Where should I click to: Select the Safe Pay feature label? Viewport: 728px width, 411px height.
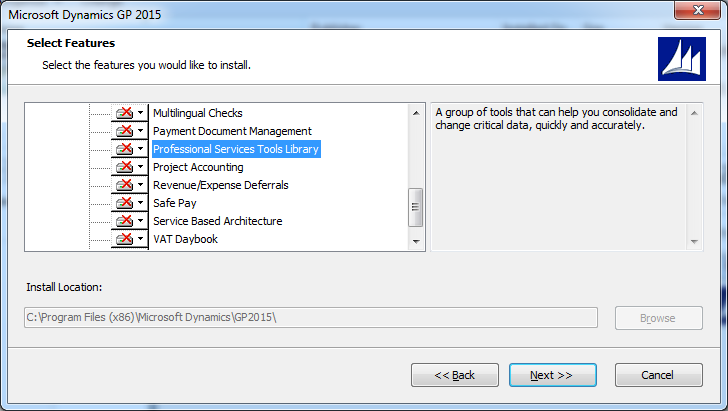(175, 203)
